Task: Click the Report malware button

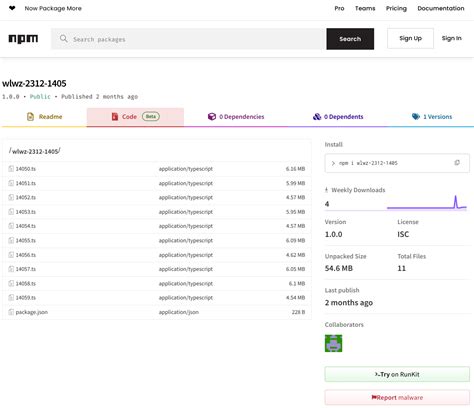Action: click(397, 398)
